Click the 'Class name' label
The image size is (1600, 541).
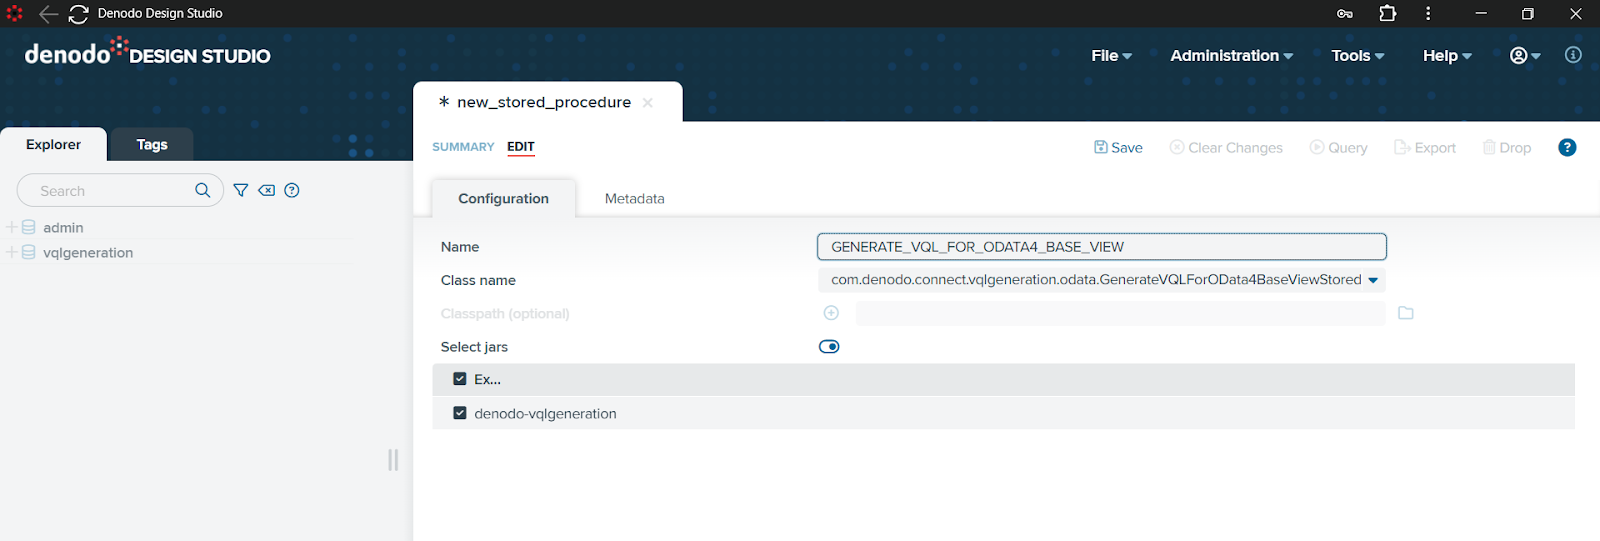coord(478,280)
